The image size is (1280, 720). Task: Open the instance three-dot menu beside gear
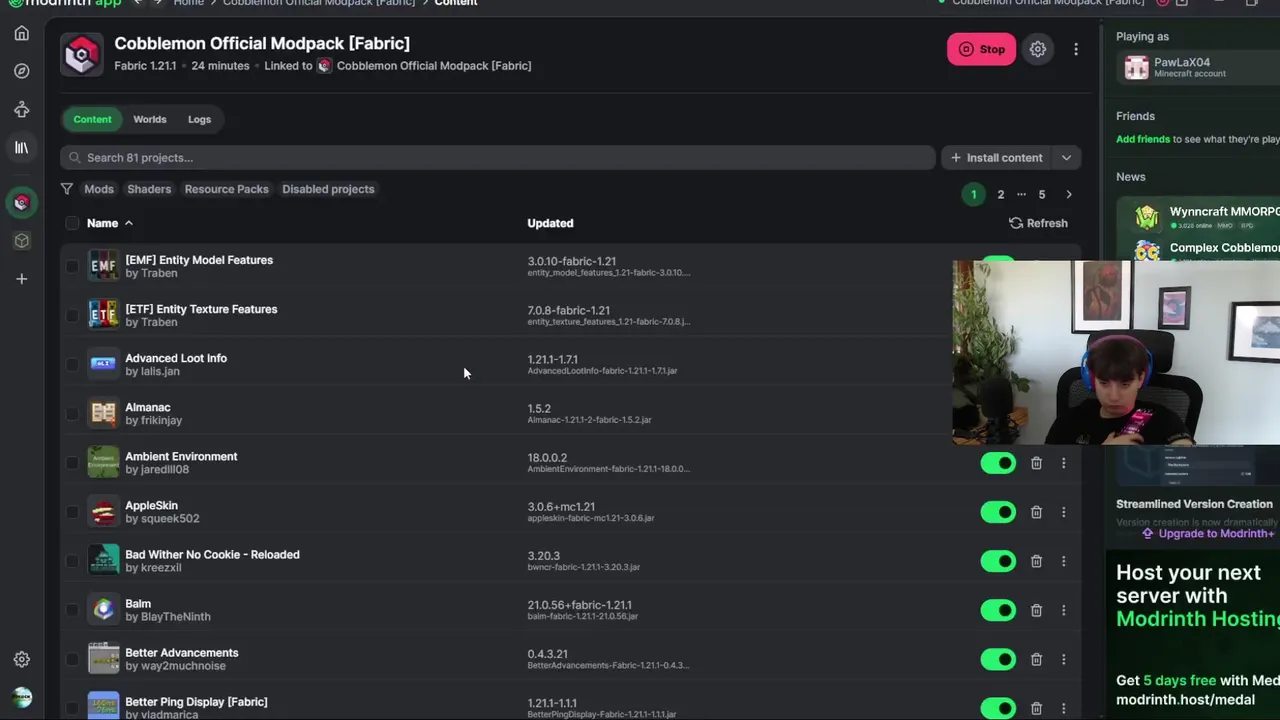[1076, 49]
